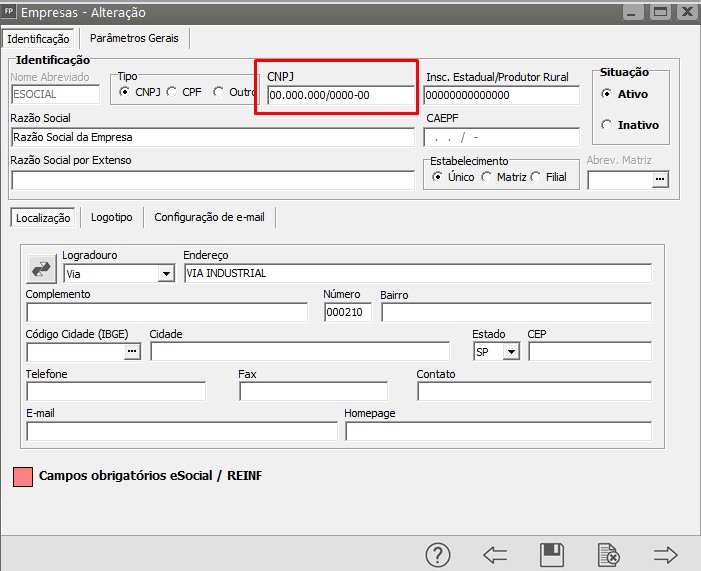The width and height of the screenshot is (701, 571).
Task: Switch to the Parâmetros Gerais tab
Action: point(134,38)
